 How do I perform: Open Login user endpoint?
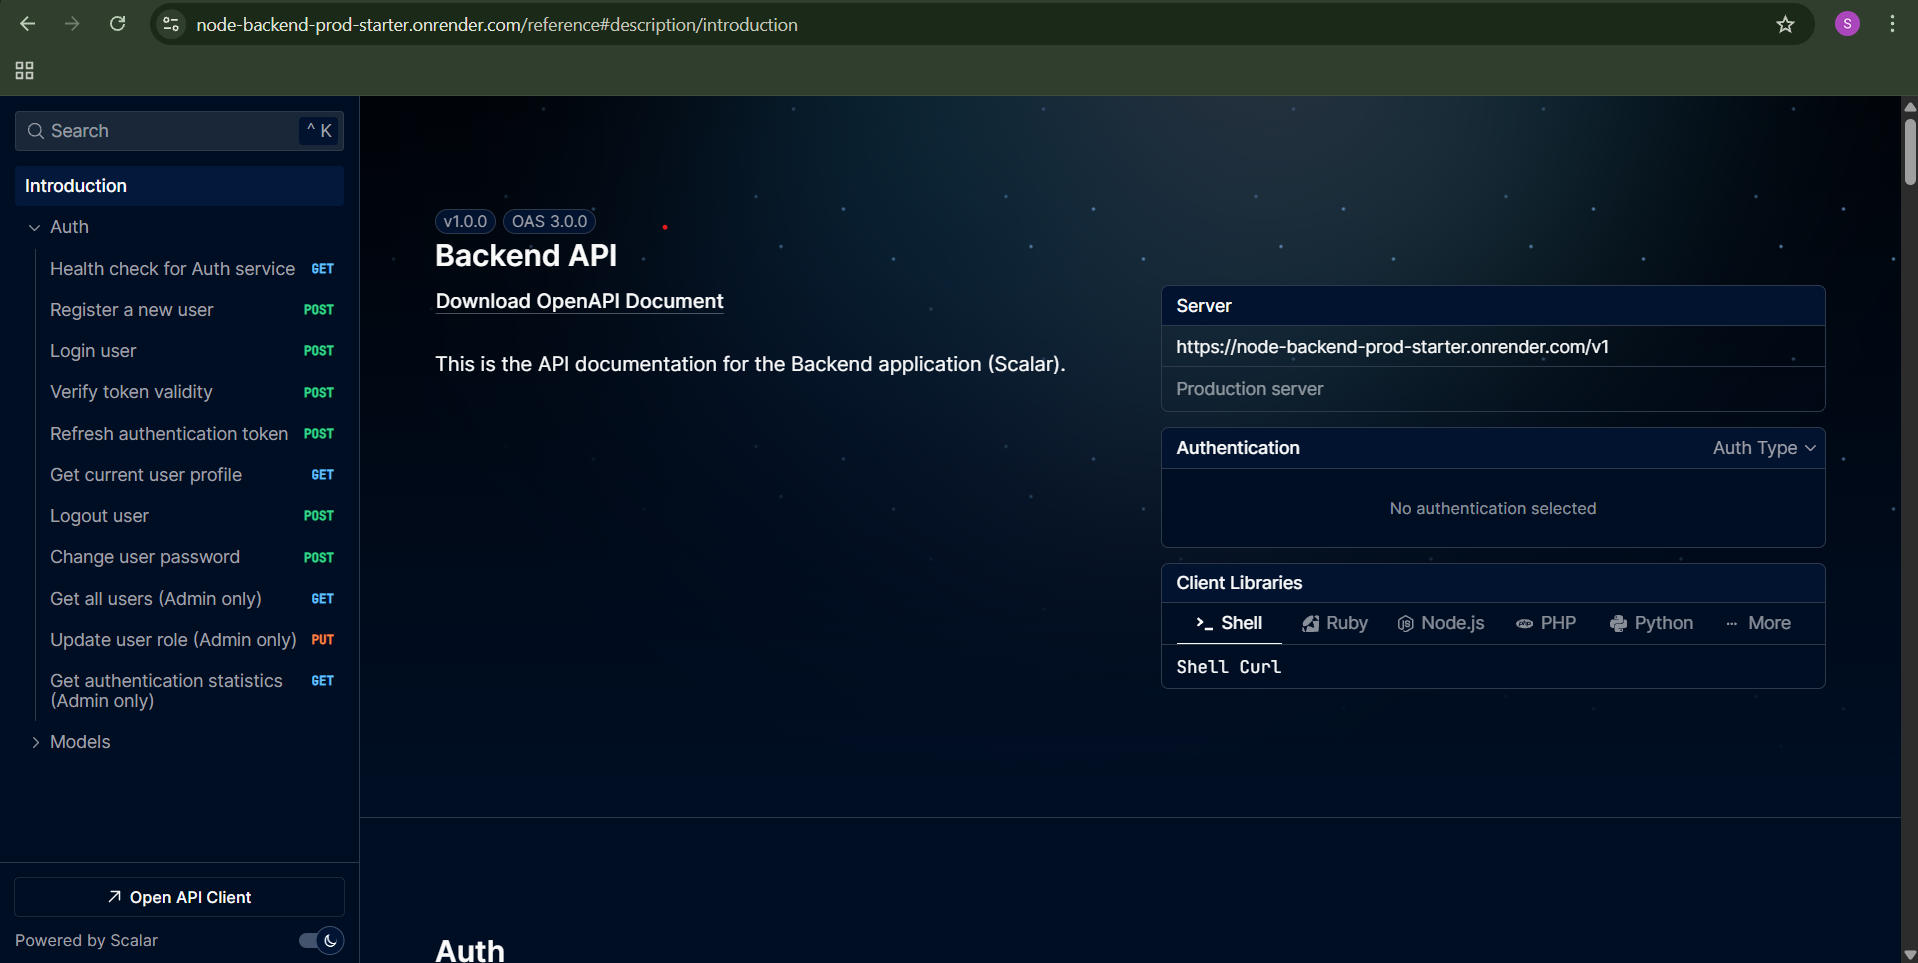[x=192, y=351]
